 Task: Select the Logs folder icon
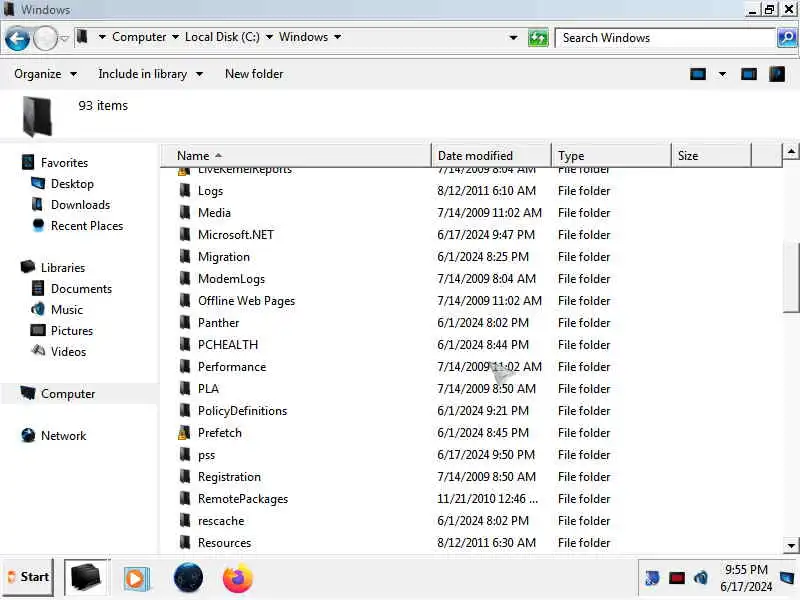point(185,190)
